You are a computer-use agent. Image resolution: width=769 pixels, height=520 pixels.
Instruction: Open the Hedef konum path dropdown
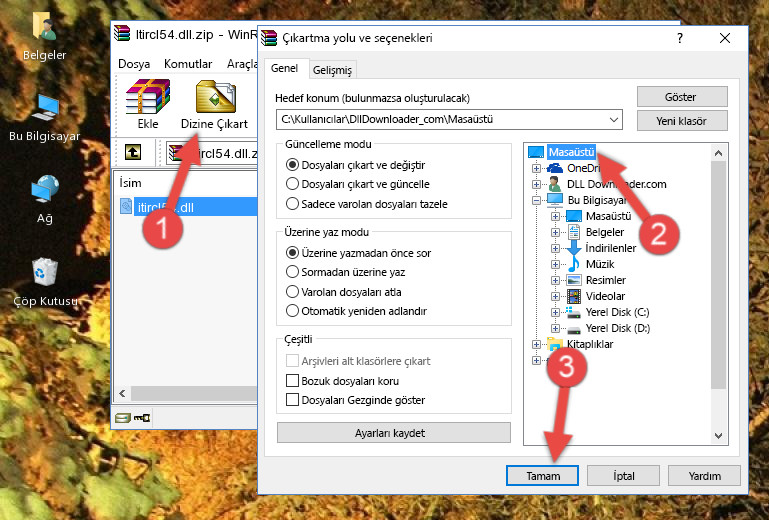[x=614, y=120]
